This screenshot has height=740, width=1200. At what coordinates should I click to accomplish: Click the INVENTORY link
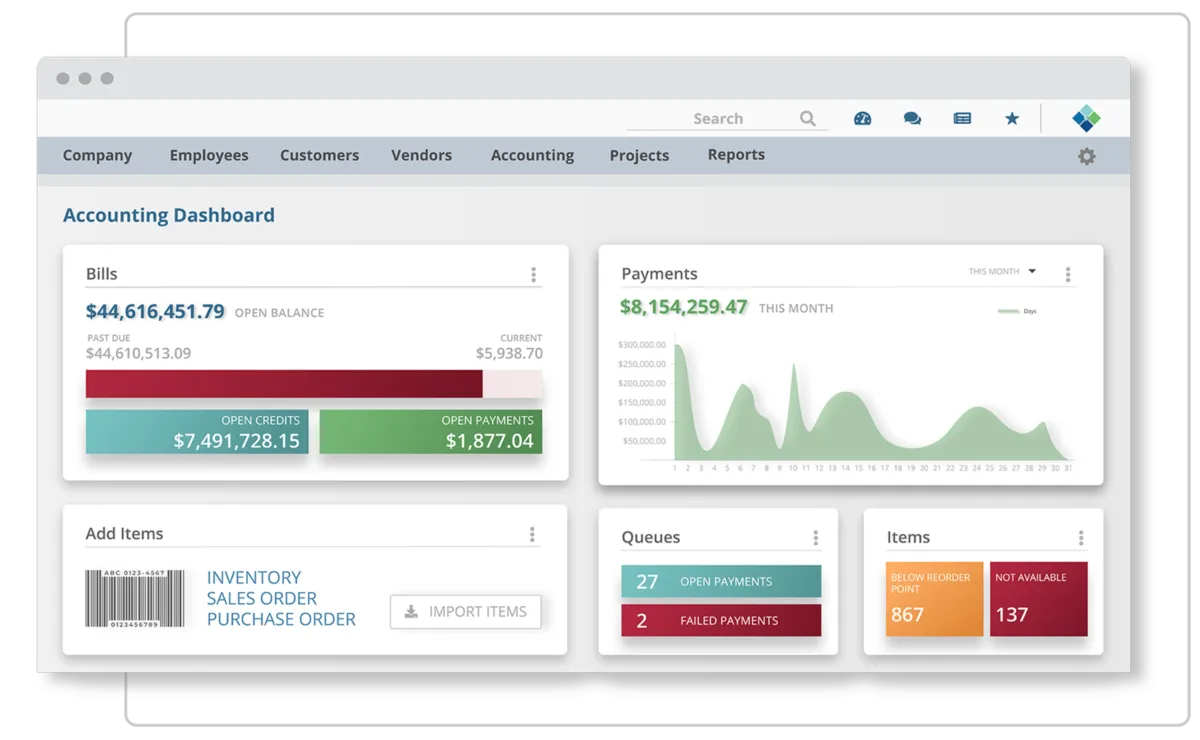[x=254, y=578]
